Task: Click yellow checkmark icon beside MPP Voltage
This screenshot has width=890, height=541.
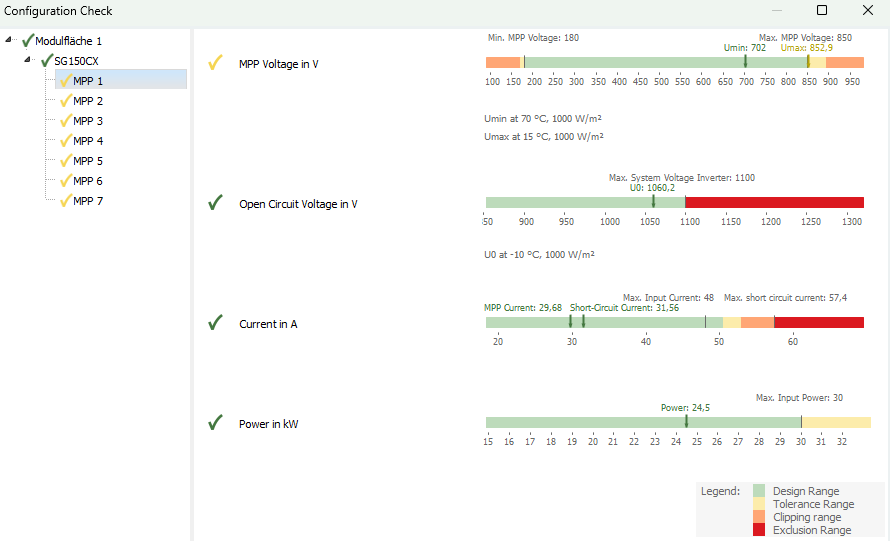Action: click(215, 64)
